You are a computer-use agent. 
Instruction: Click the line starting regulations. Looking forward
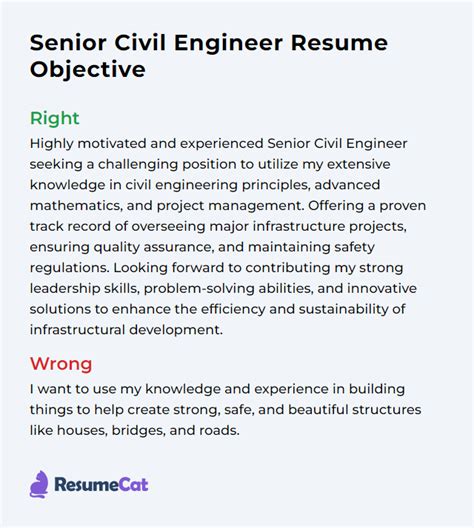point(216,268)
